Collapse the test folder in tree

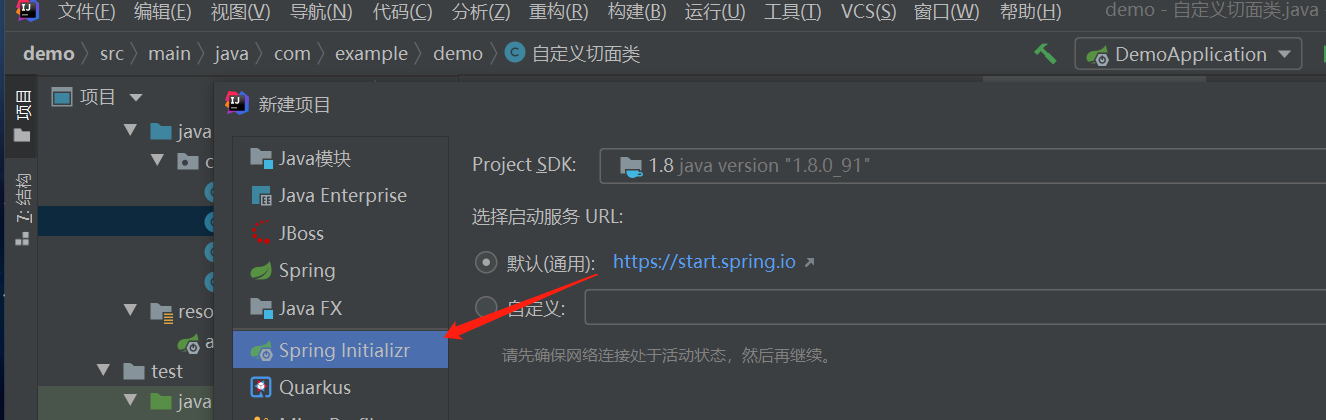(x=103, y=371)
